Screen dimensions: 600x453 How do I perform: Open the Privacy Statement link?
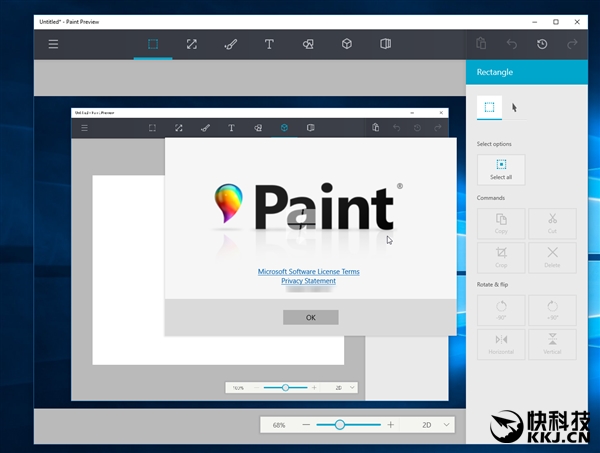308,281
